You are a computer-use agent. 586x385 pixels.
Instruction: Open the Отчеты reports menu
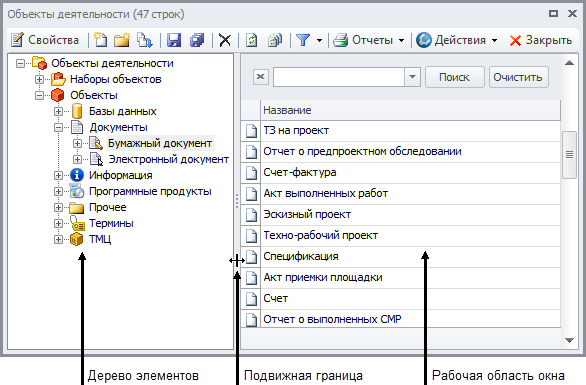click(368, 40)
